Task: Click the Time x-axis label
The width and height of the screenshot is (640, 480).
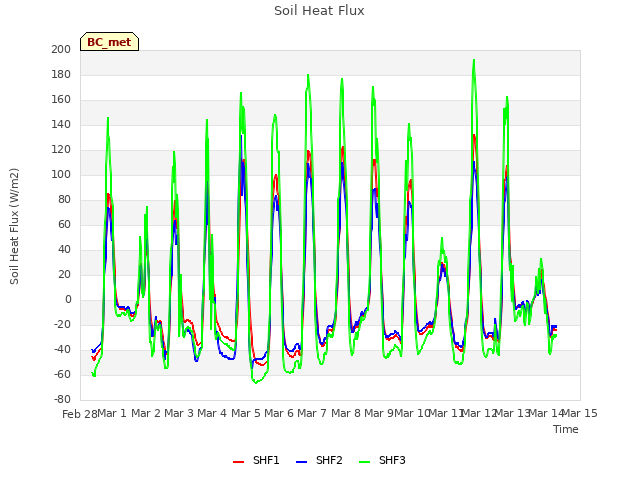Action: 566,429
